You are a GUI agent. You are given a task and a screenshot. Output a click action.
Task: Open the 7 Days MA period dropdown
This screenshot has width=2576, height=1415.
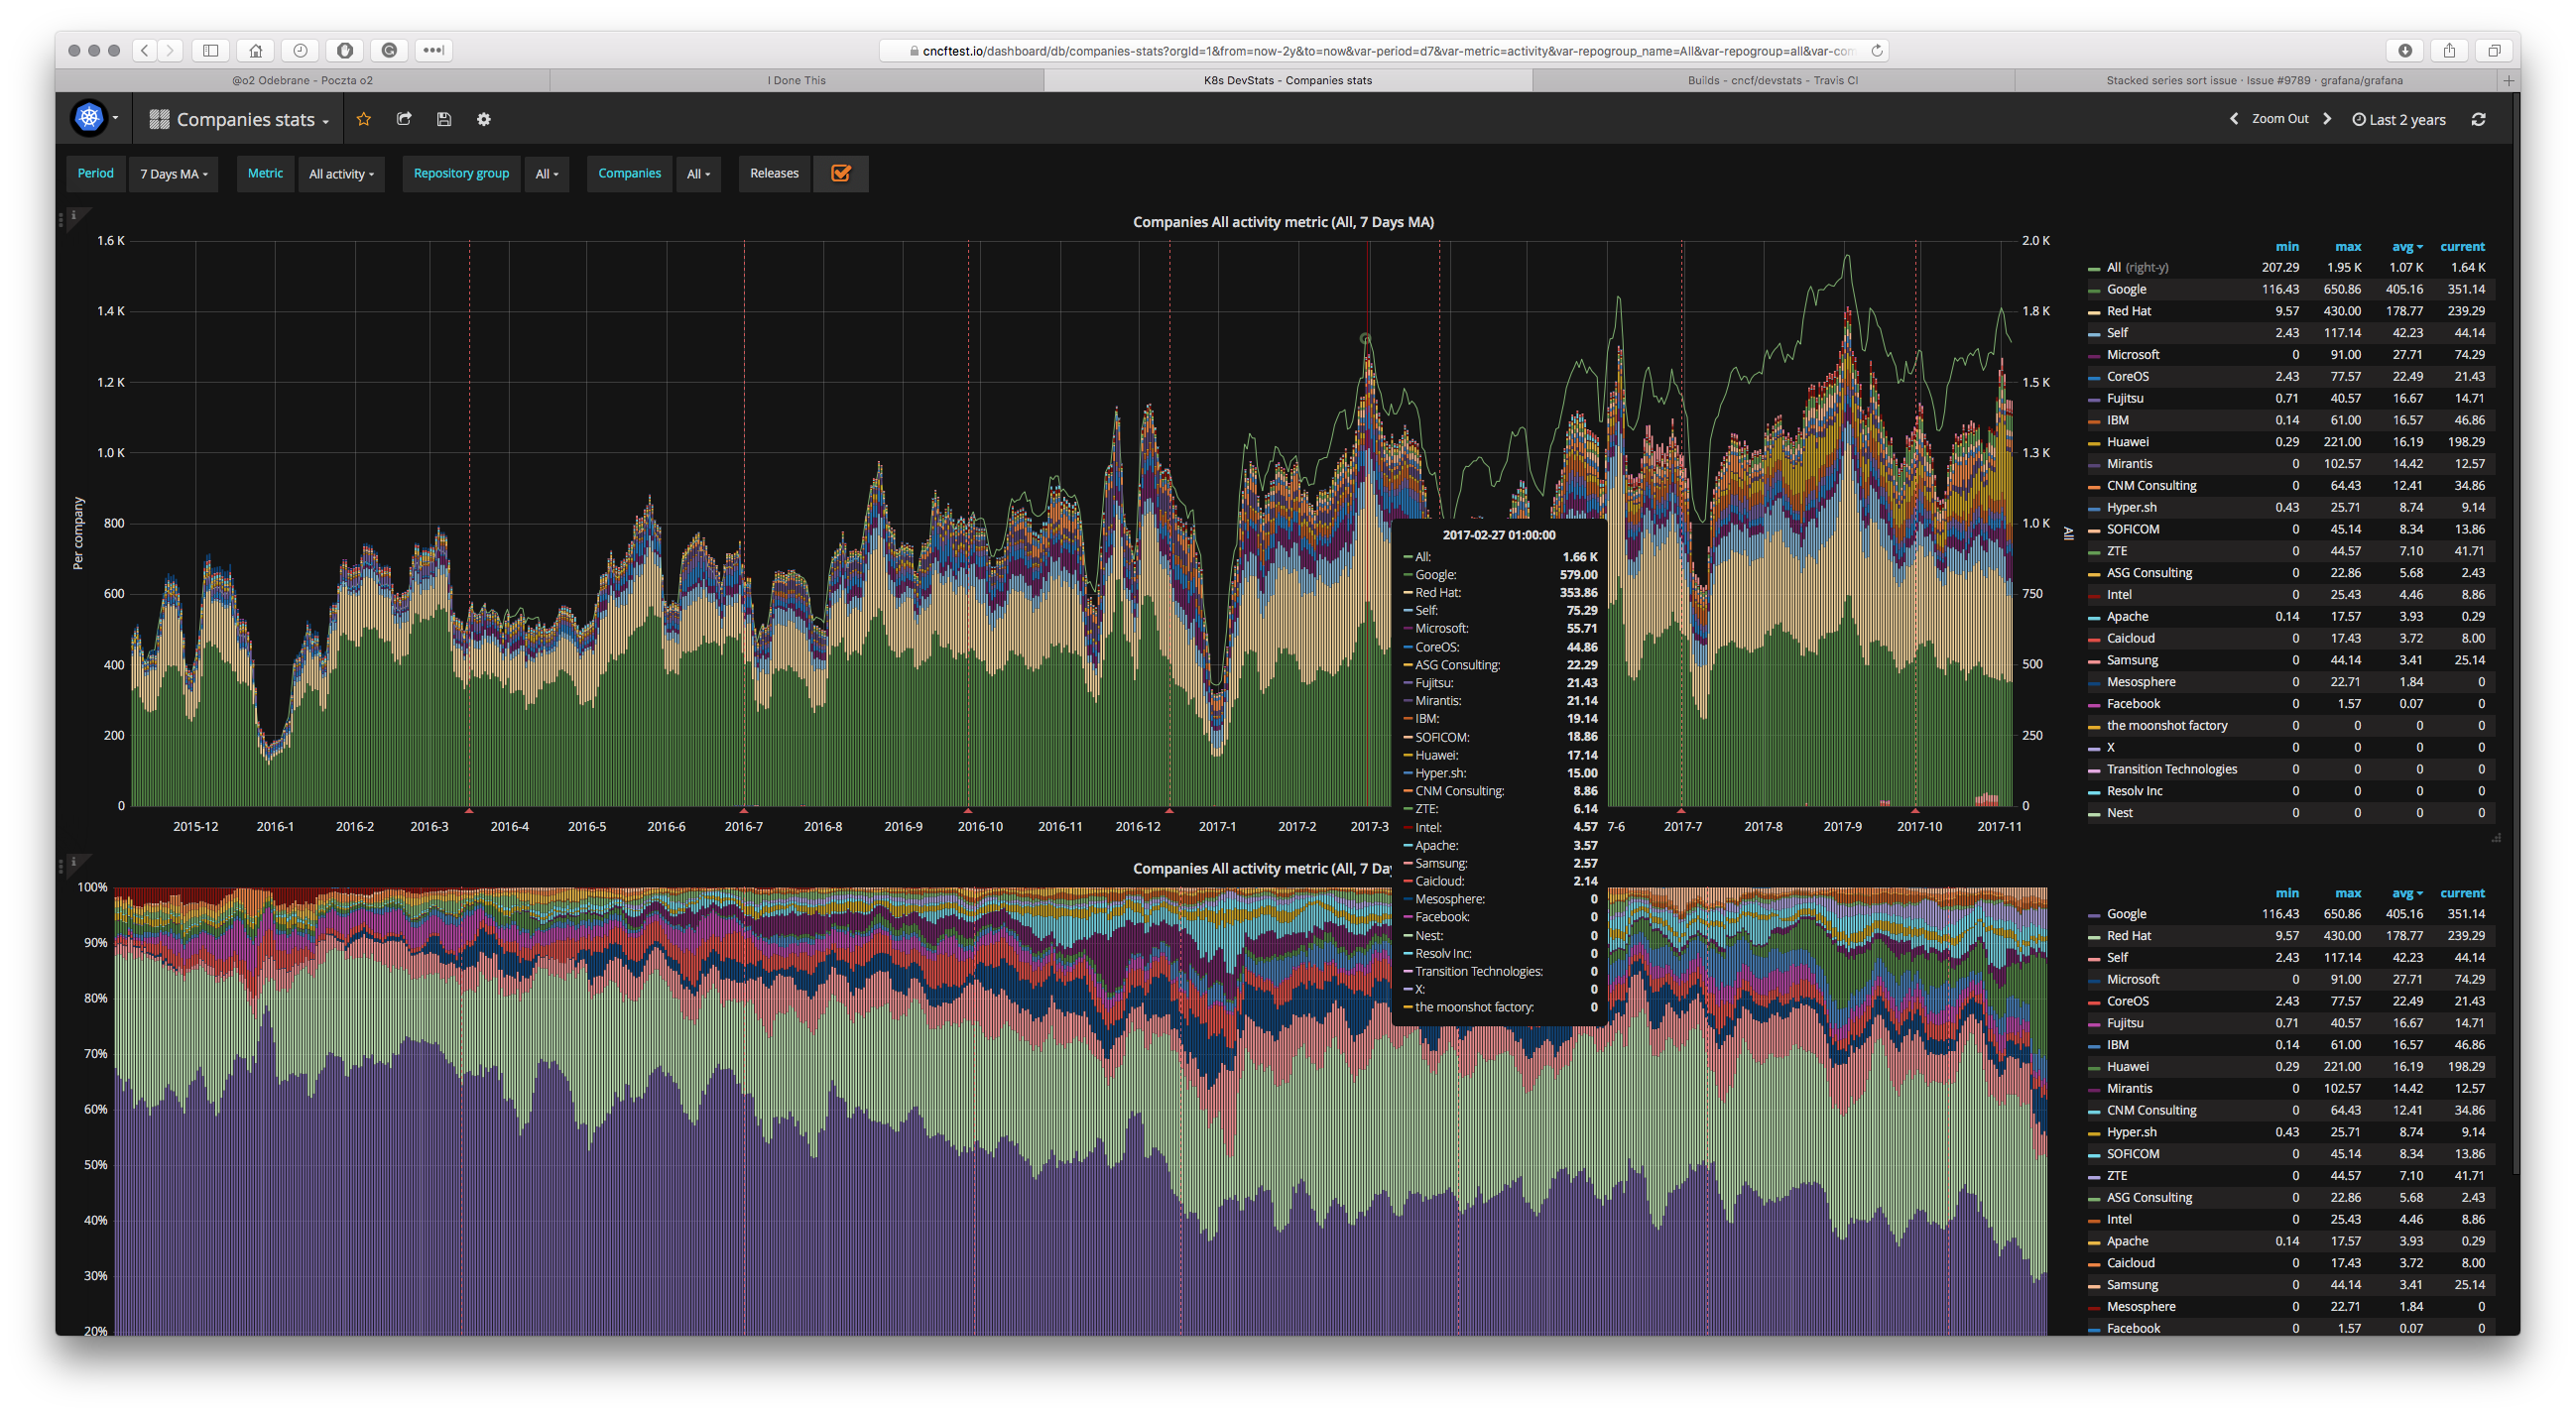(x=172, y=173)
